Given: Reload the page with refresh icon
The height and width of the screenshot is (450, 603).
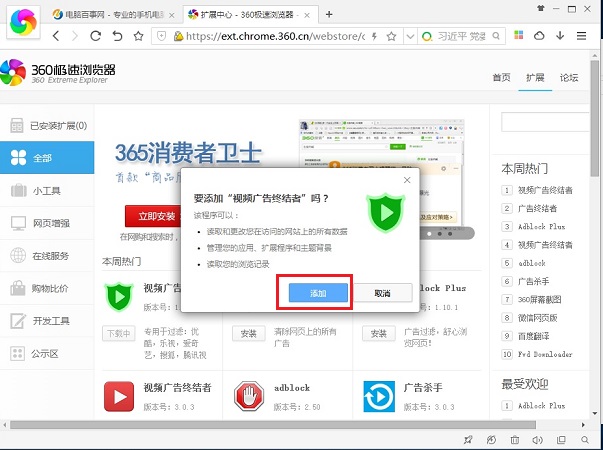Looking at the screenshot, I should pyautogui.click(x=95, y=36).
